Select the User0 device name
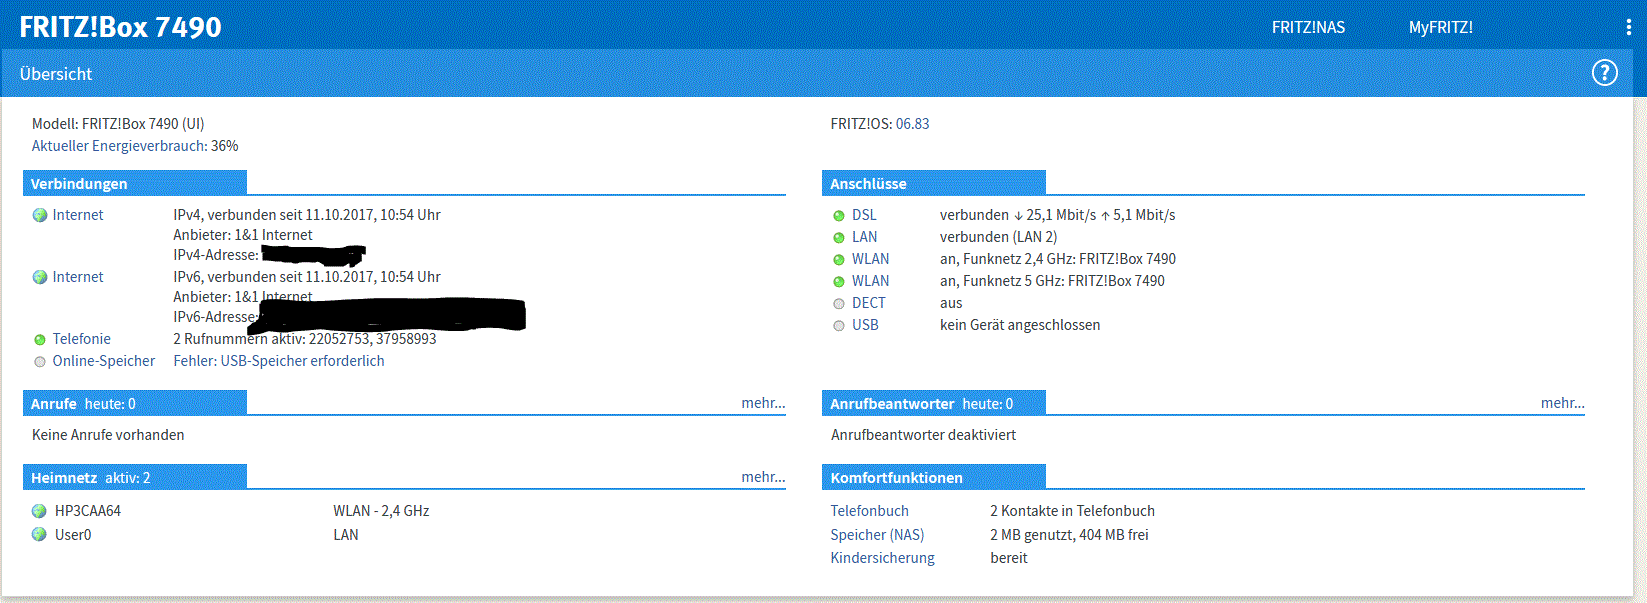1647x603 pixels. coord(73,535)
